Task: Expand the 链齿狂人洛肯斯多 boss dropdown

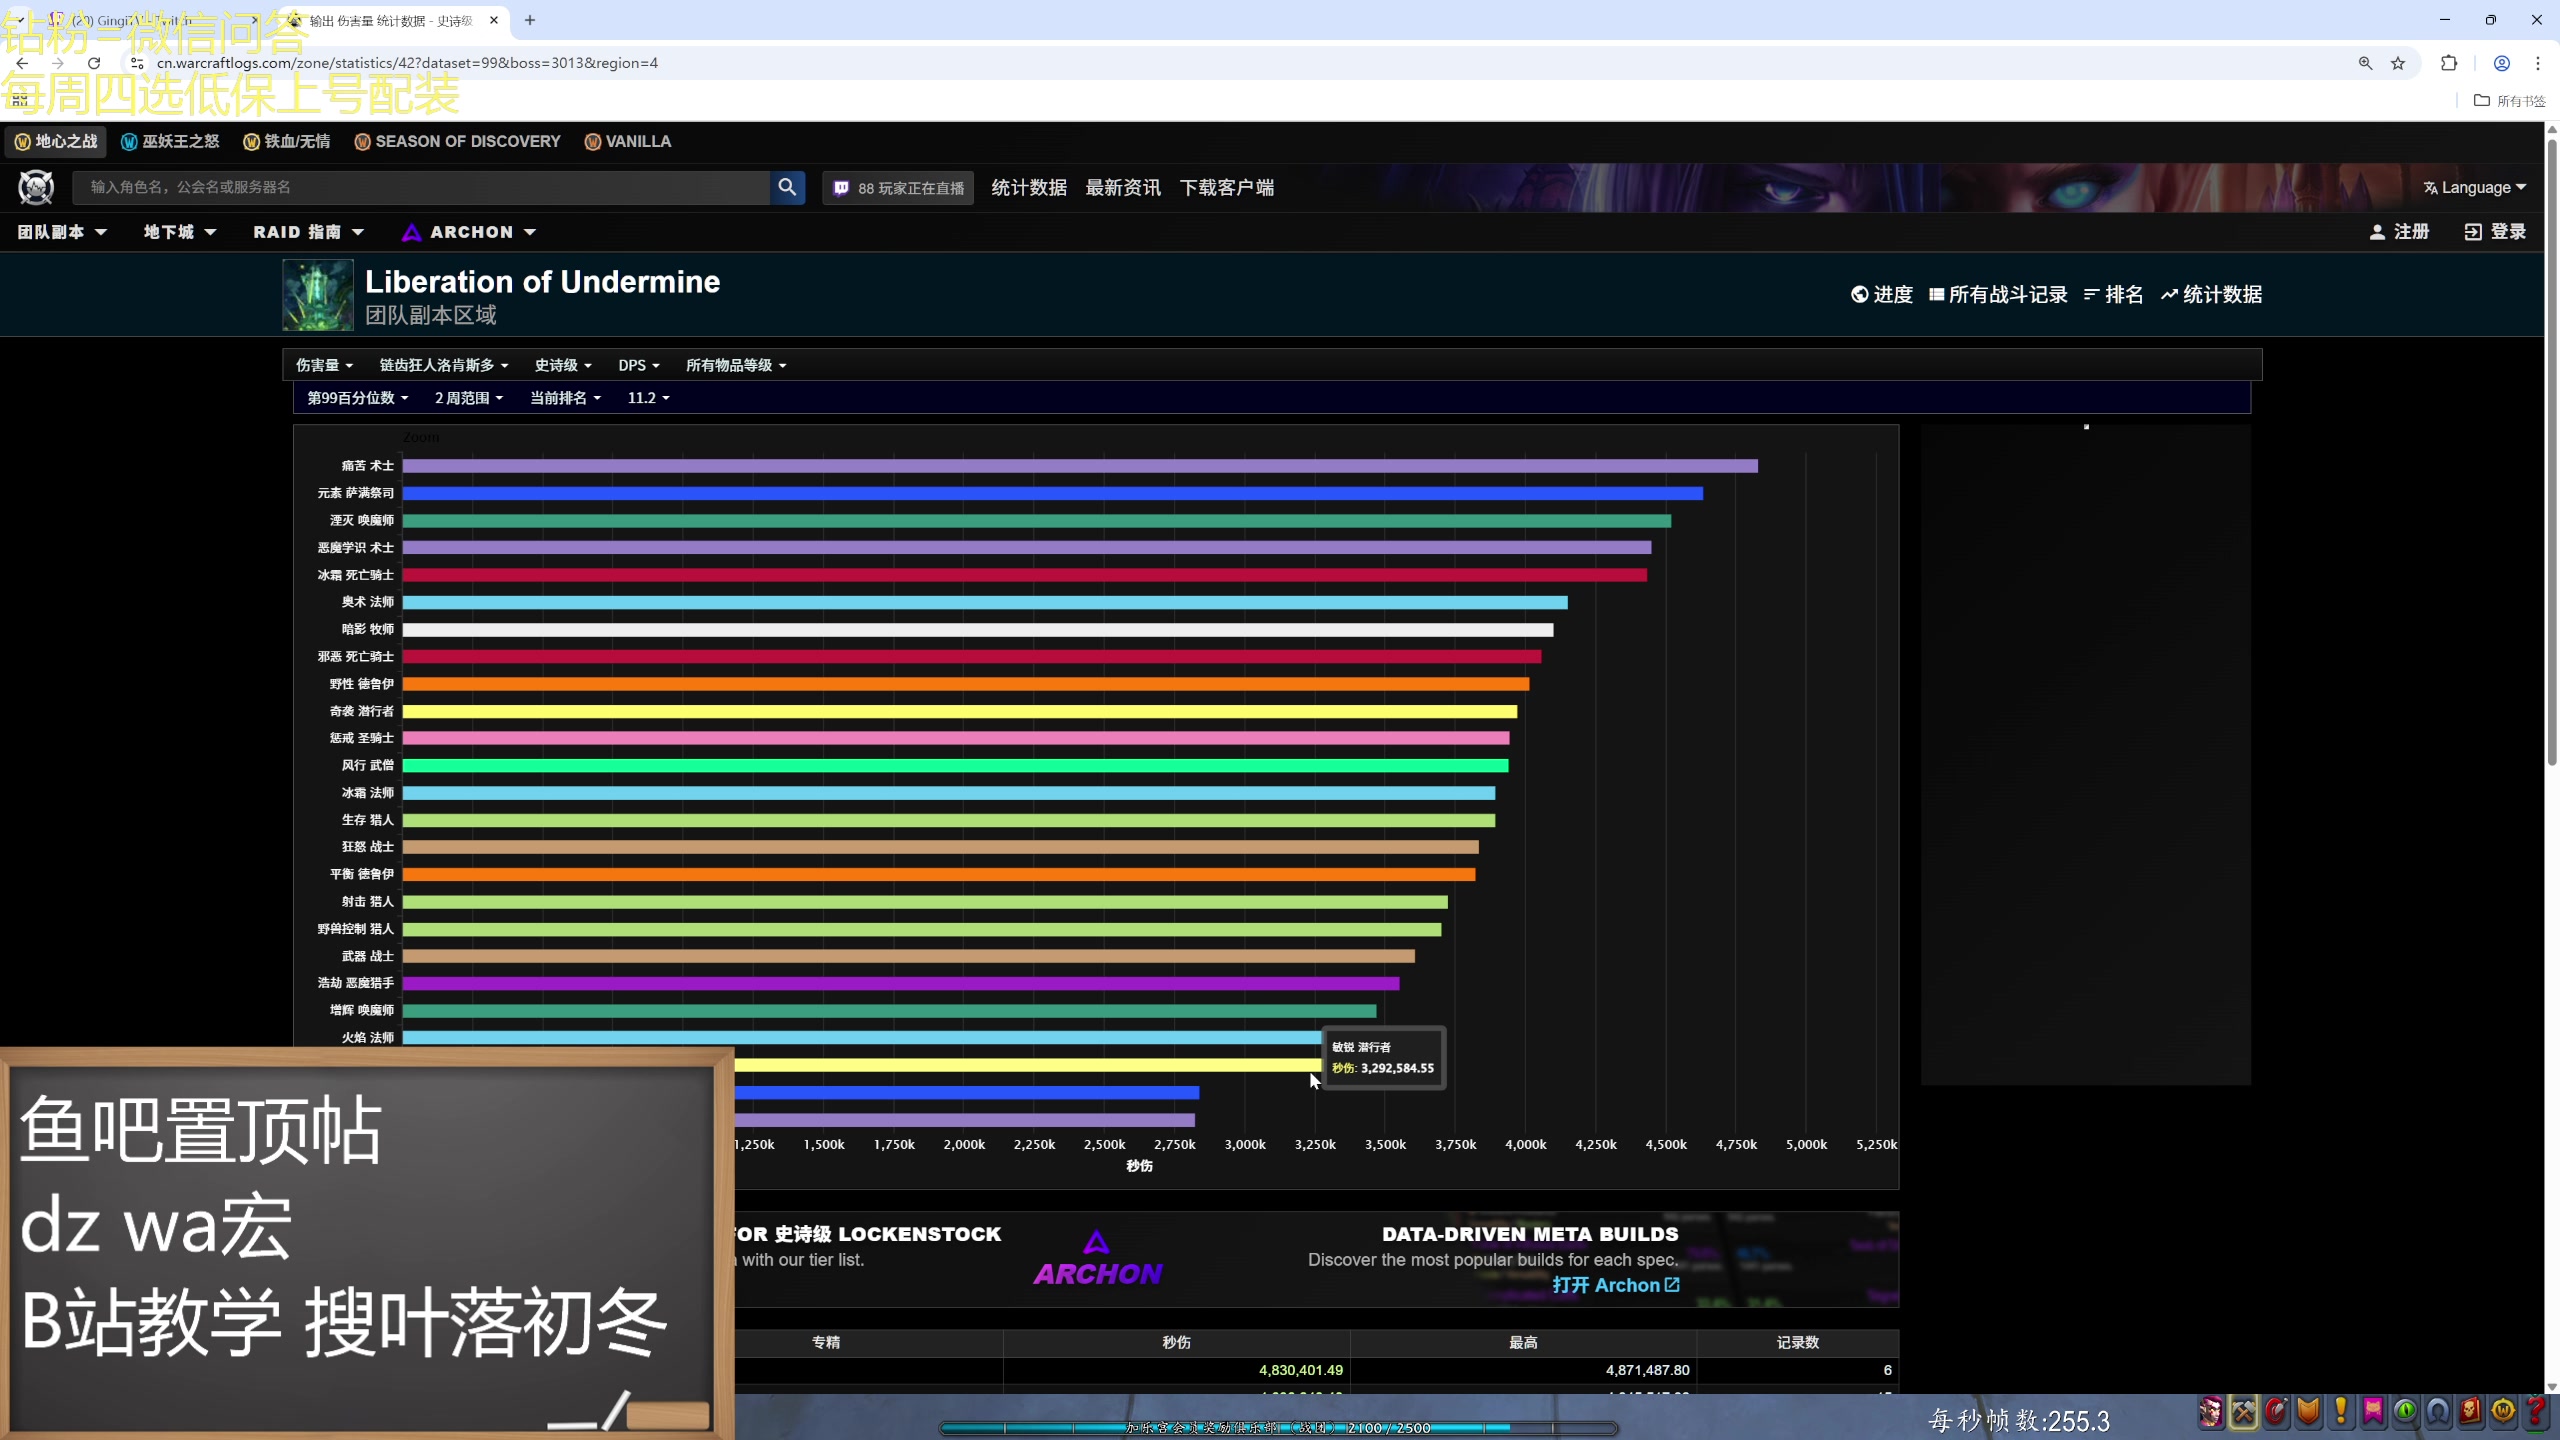Action: 444,365
